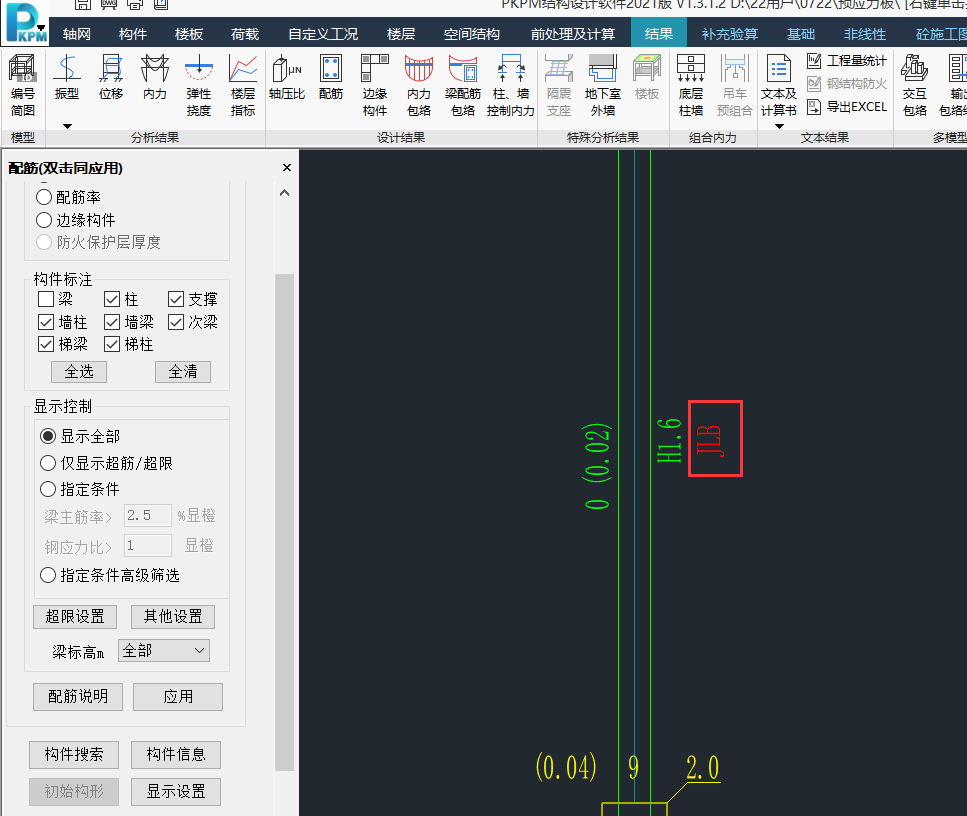Expand the 文本及计算书 dropdown arrow
Image resolution: width=967 pixels, height=816 pixels.
coord(779,126)
